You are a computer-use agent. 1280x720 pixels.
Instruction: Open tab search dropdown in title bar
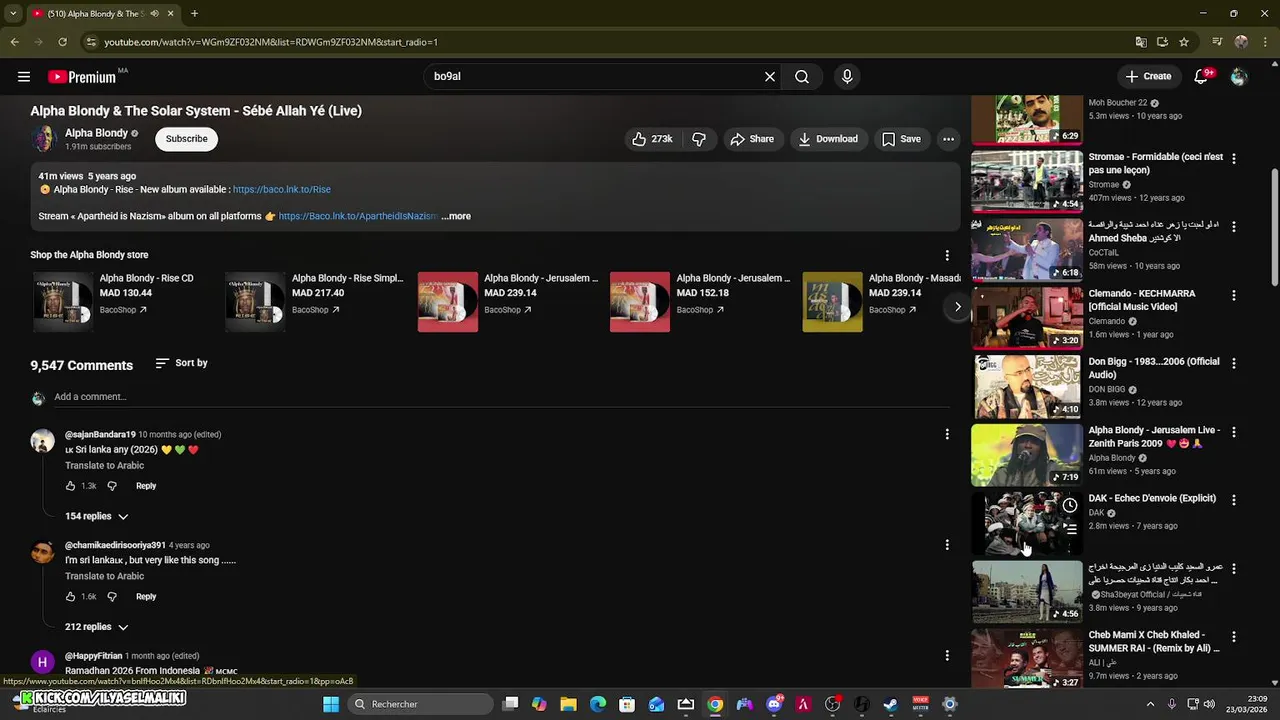[13, 14]
